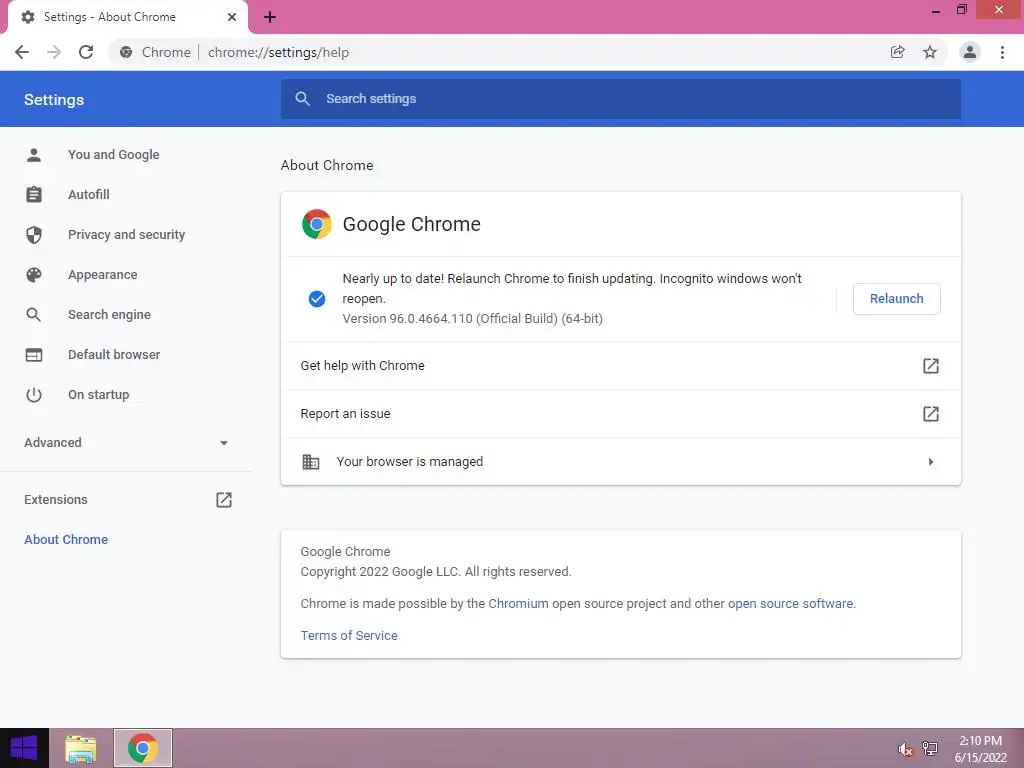This screenshot has height=768, width=1024.
Task: Open the Windows Start menu
Action: (x=24, y=748)
